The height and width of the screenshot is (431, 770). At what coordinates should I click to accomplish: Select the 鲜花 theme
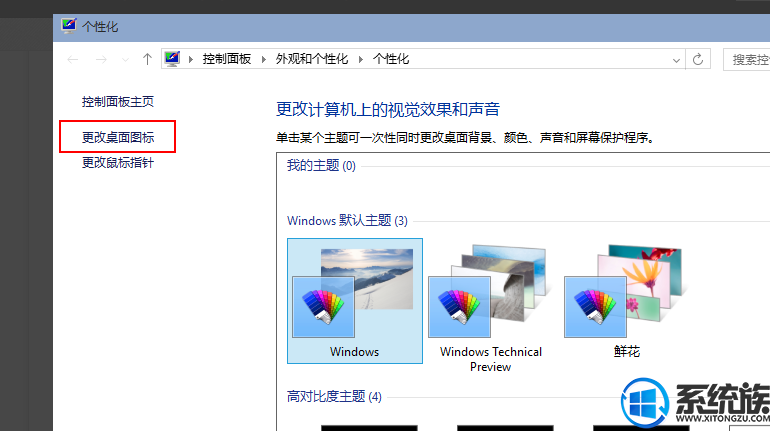click(627, 301)
